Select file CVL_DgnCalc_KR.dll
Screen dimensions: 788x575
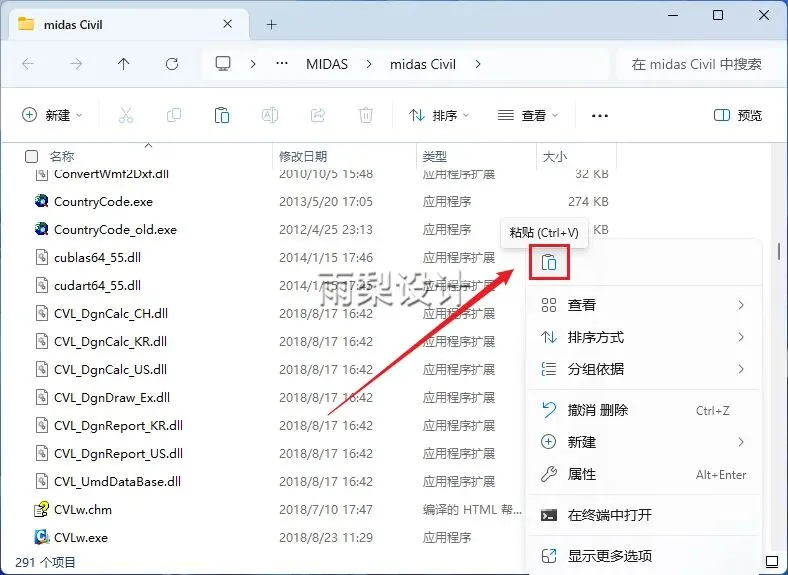[x=111, y=342]
